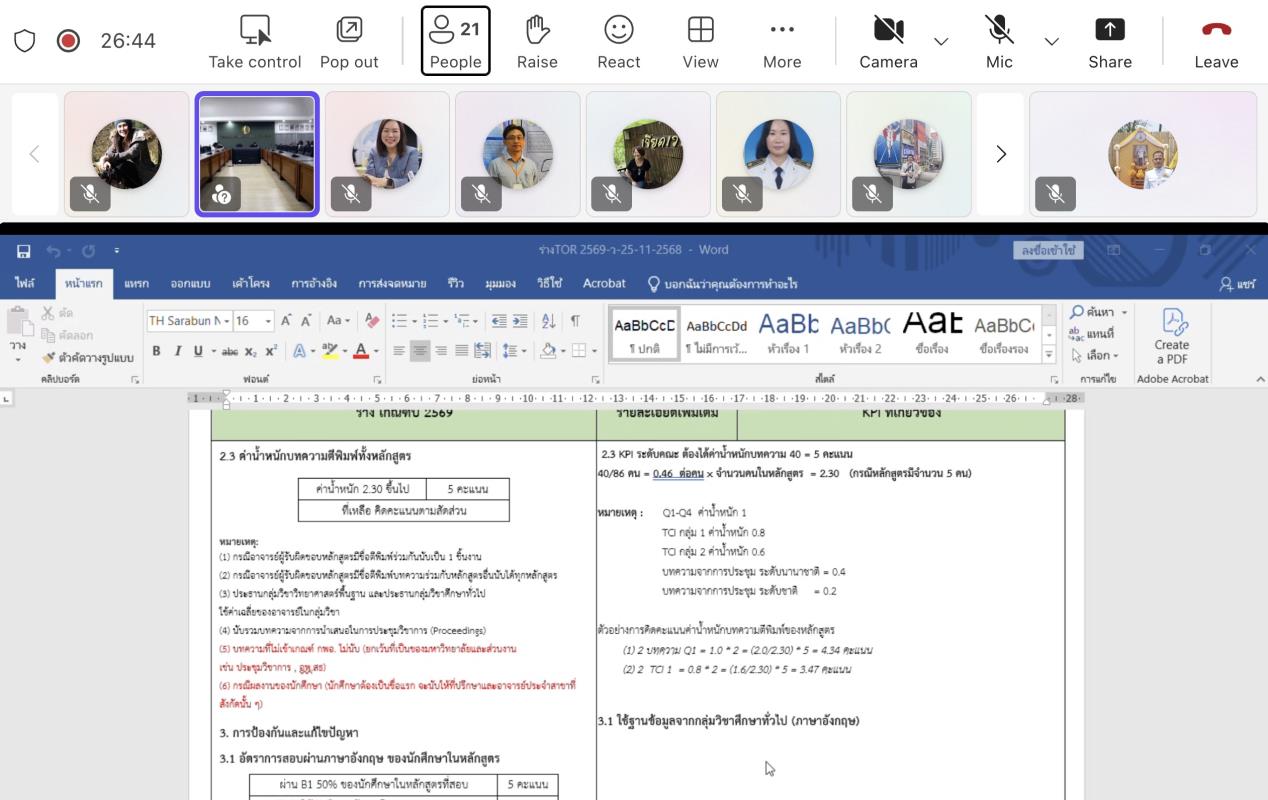Expand the Mic options dropdown arrow
Viewport: 1268px width, 800px height.
tap(1051, 42)
